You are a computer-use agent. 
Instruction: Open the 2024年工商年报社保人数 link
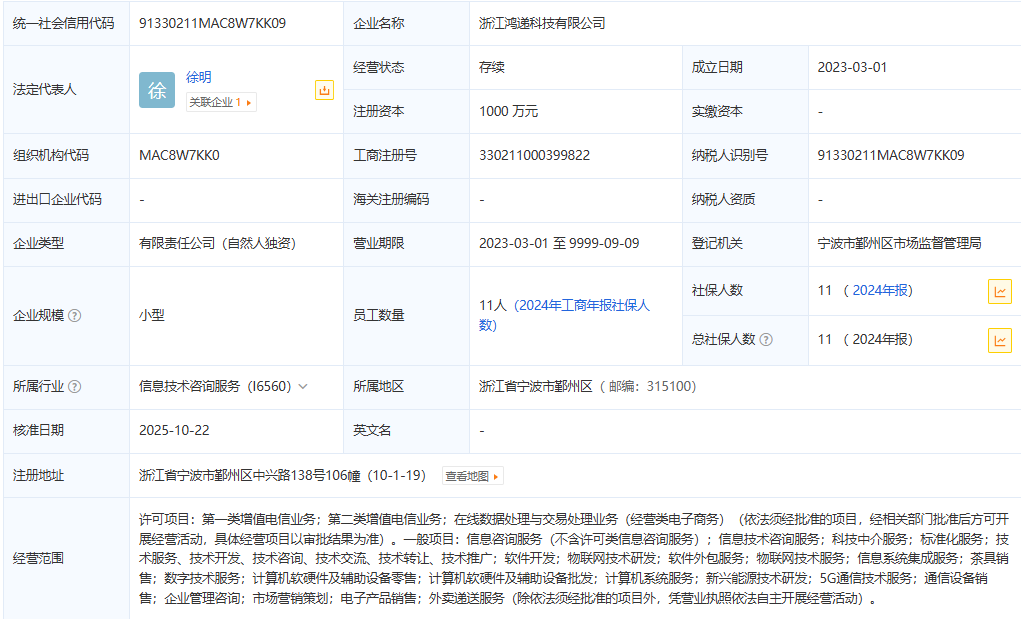pyautogui.click(x=580, y=306)
